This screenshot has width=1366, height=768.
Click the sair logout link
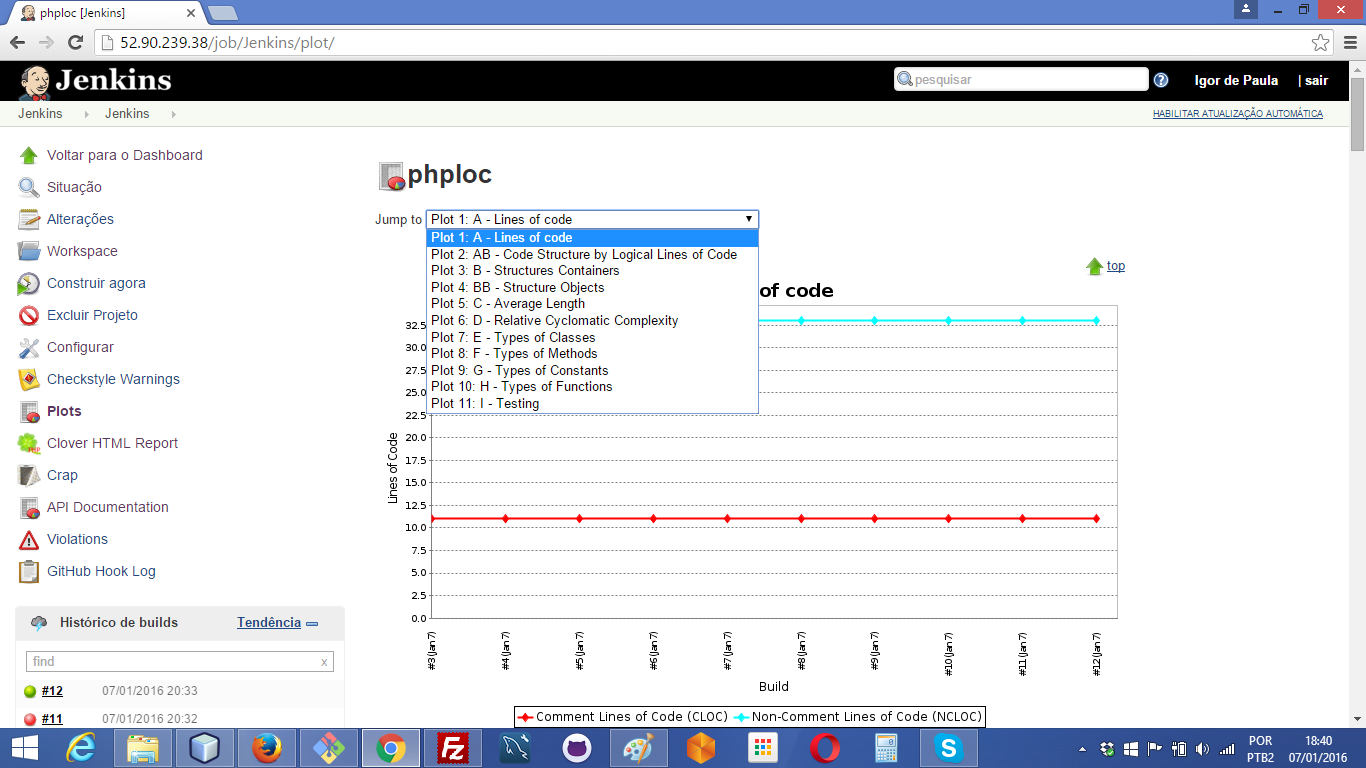[1316, 80]
